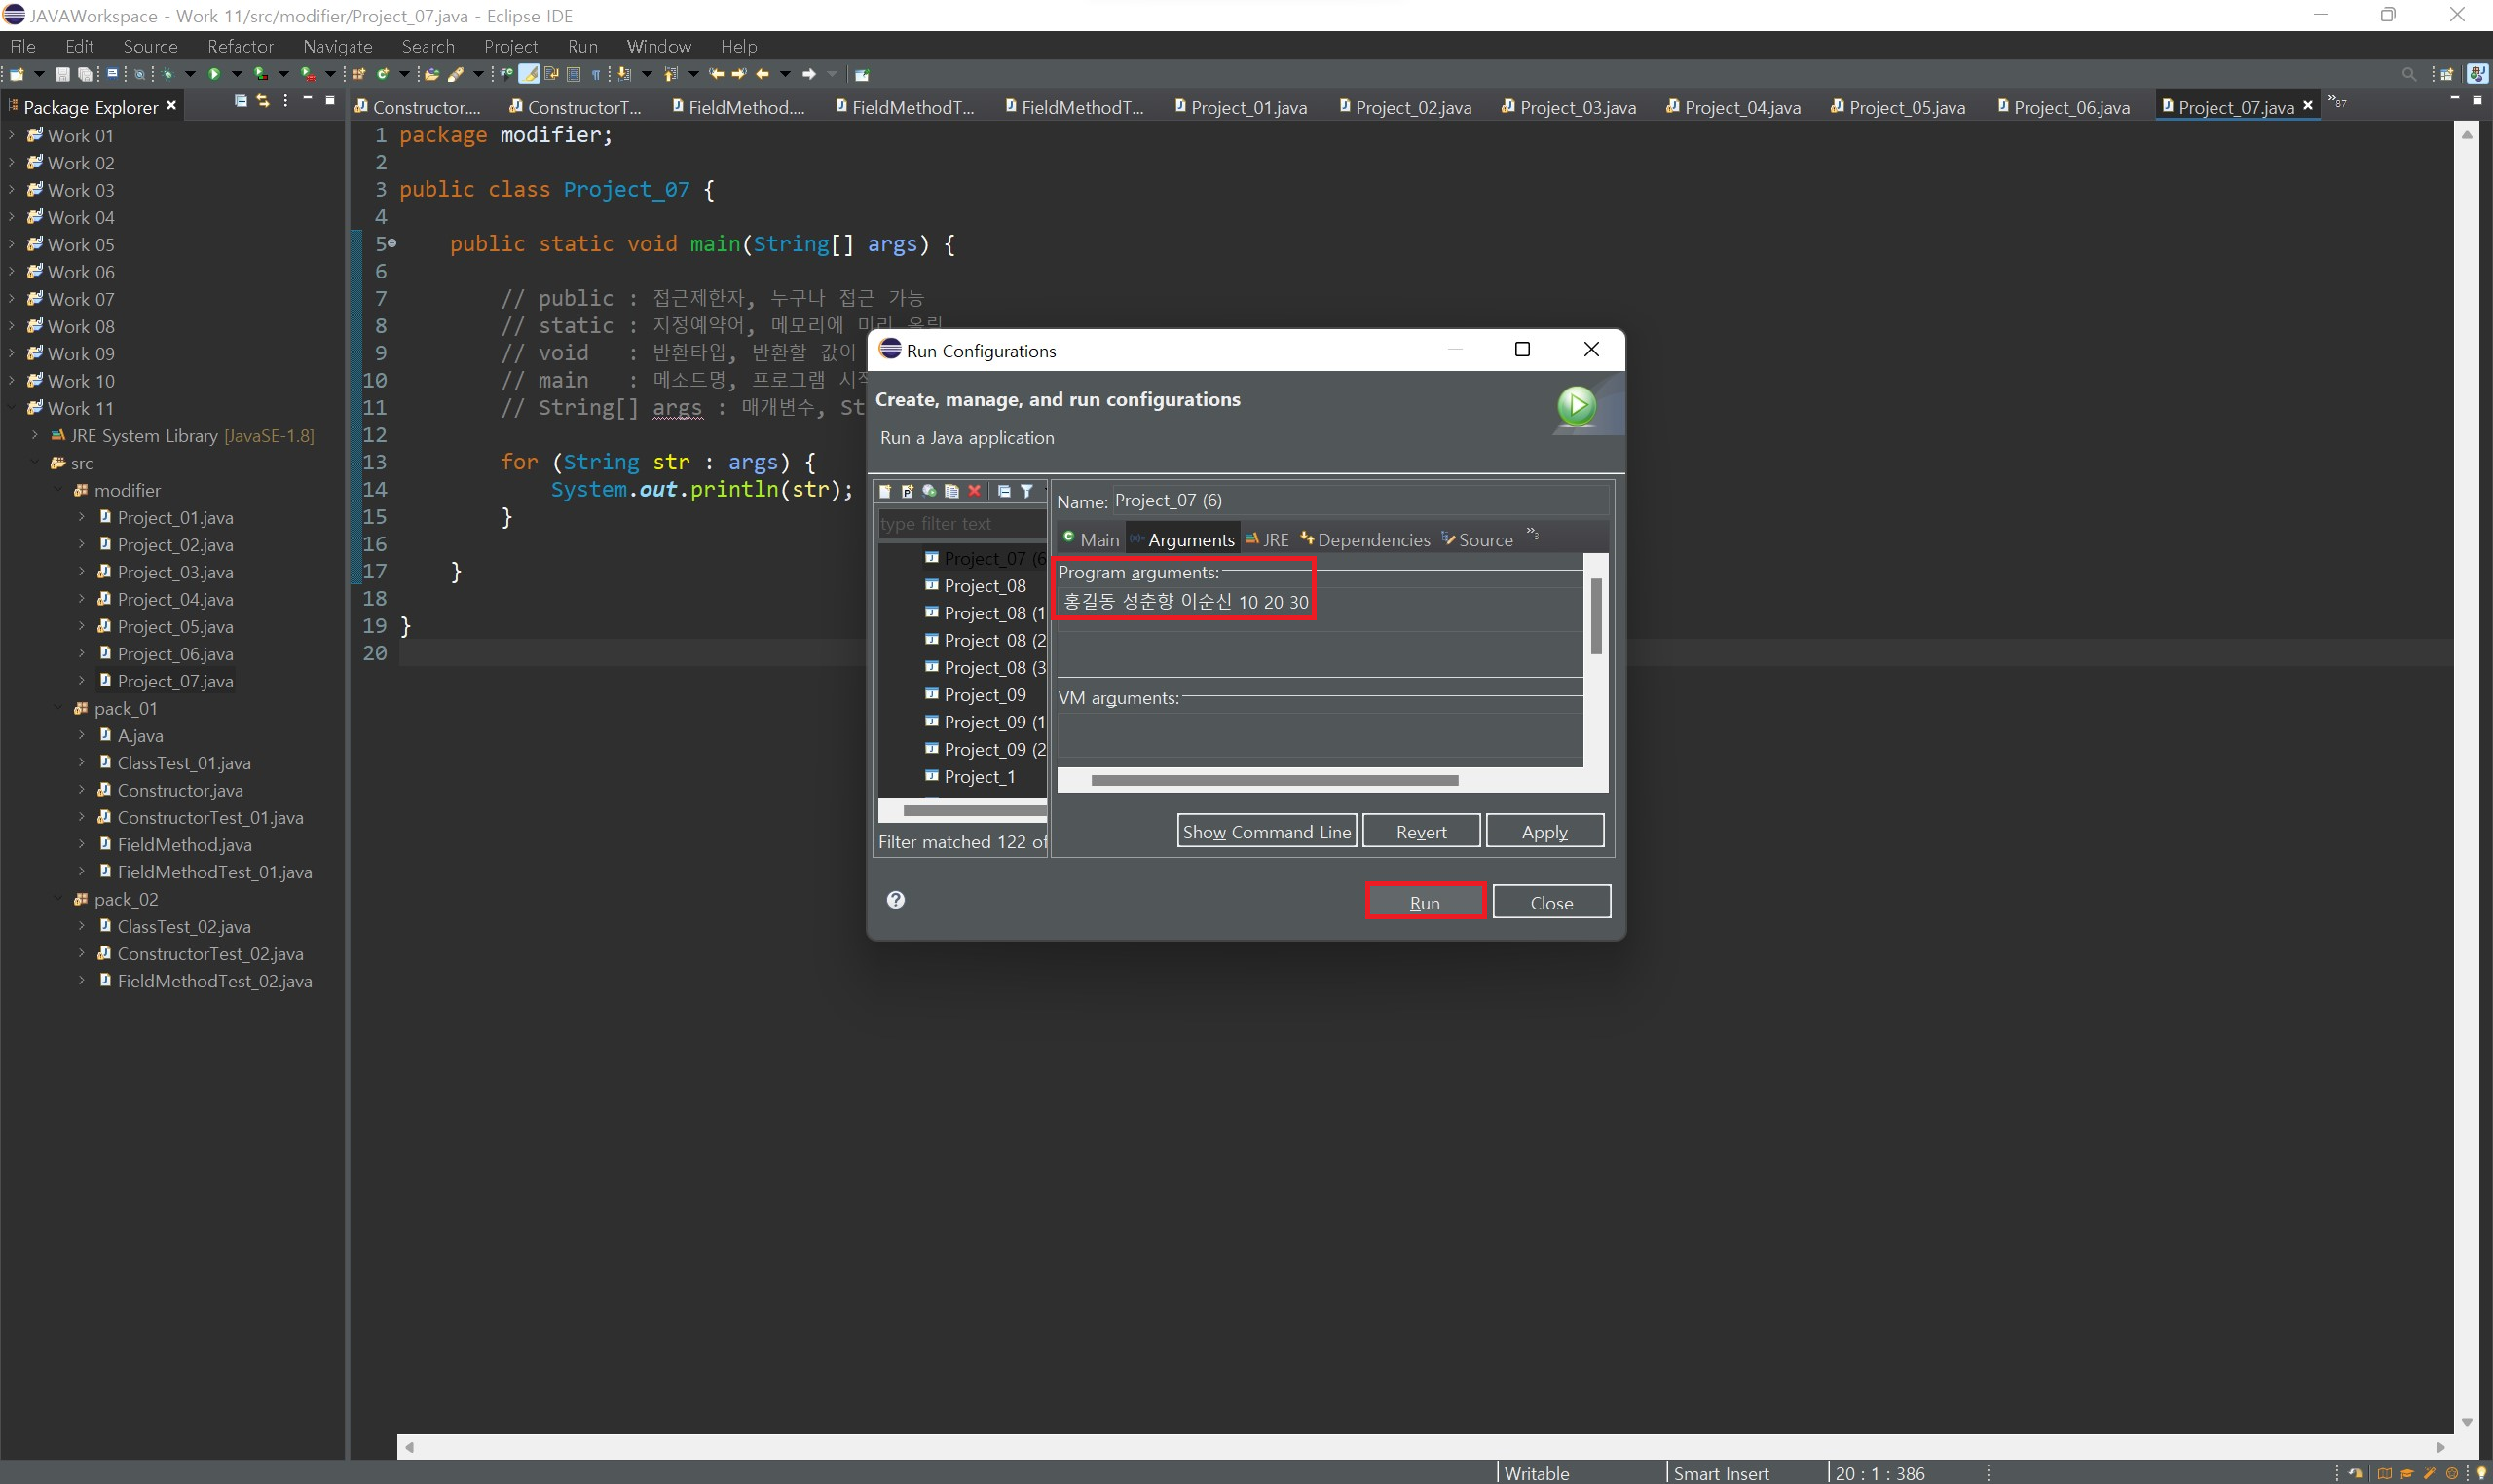
Task: Click the filter funnel icon in the dialog
Action: (x=1026, y=491)
